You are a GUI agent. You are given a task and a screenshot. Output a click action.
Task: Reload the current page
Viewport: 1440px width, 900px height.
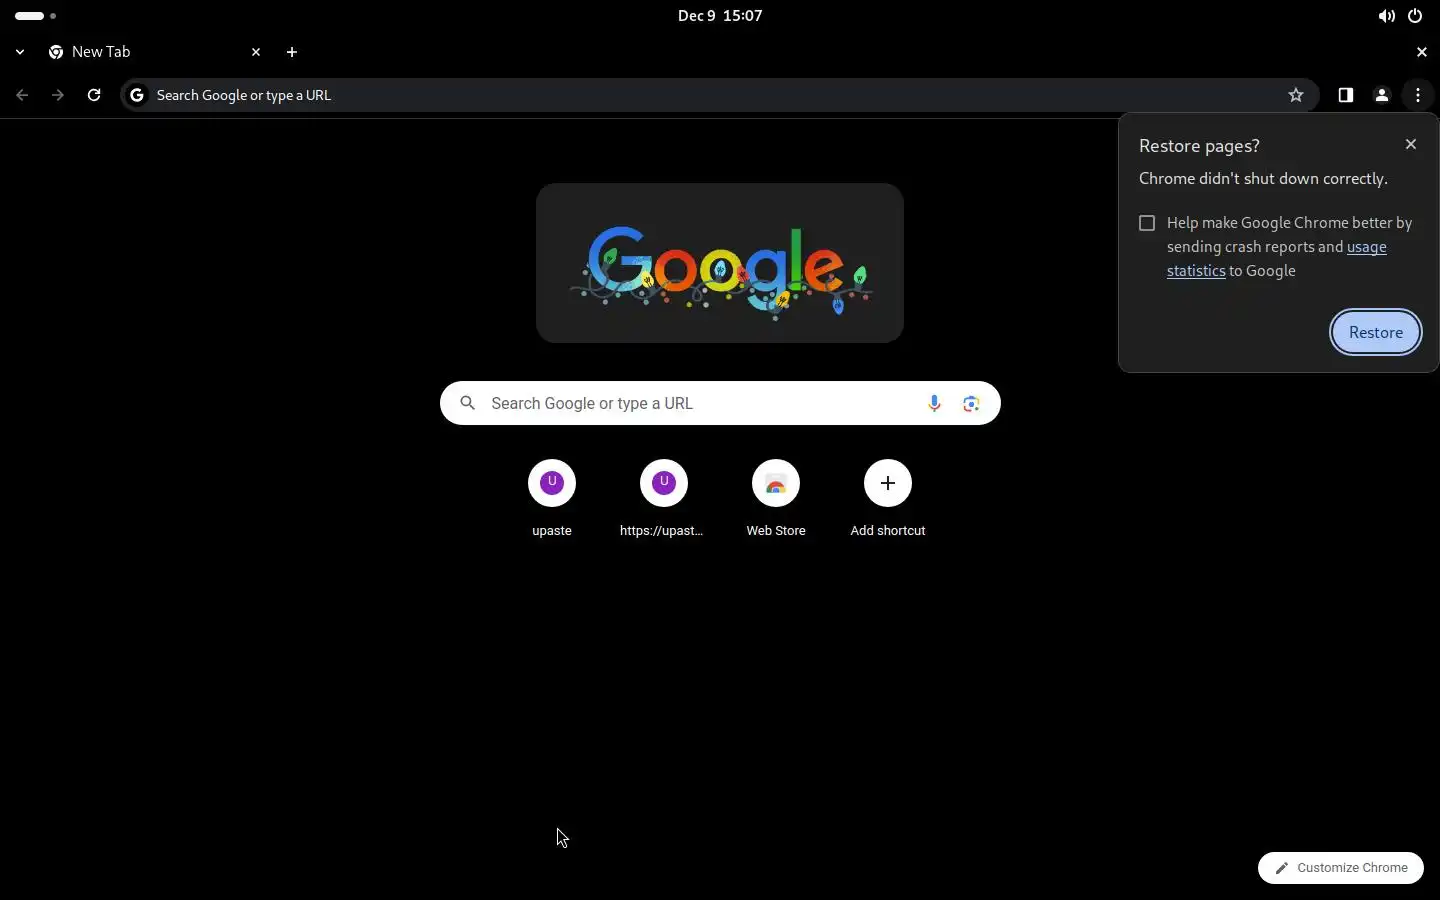[x=94, y=95]
